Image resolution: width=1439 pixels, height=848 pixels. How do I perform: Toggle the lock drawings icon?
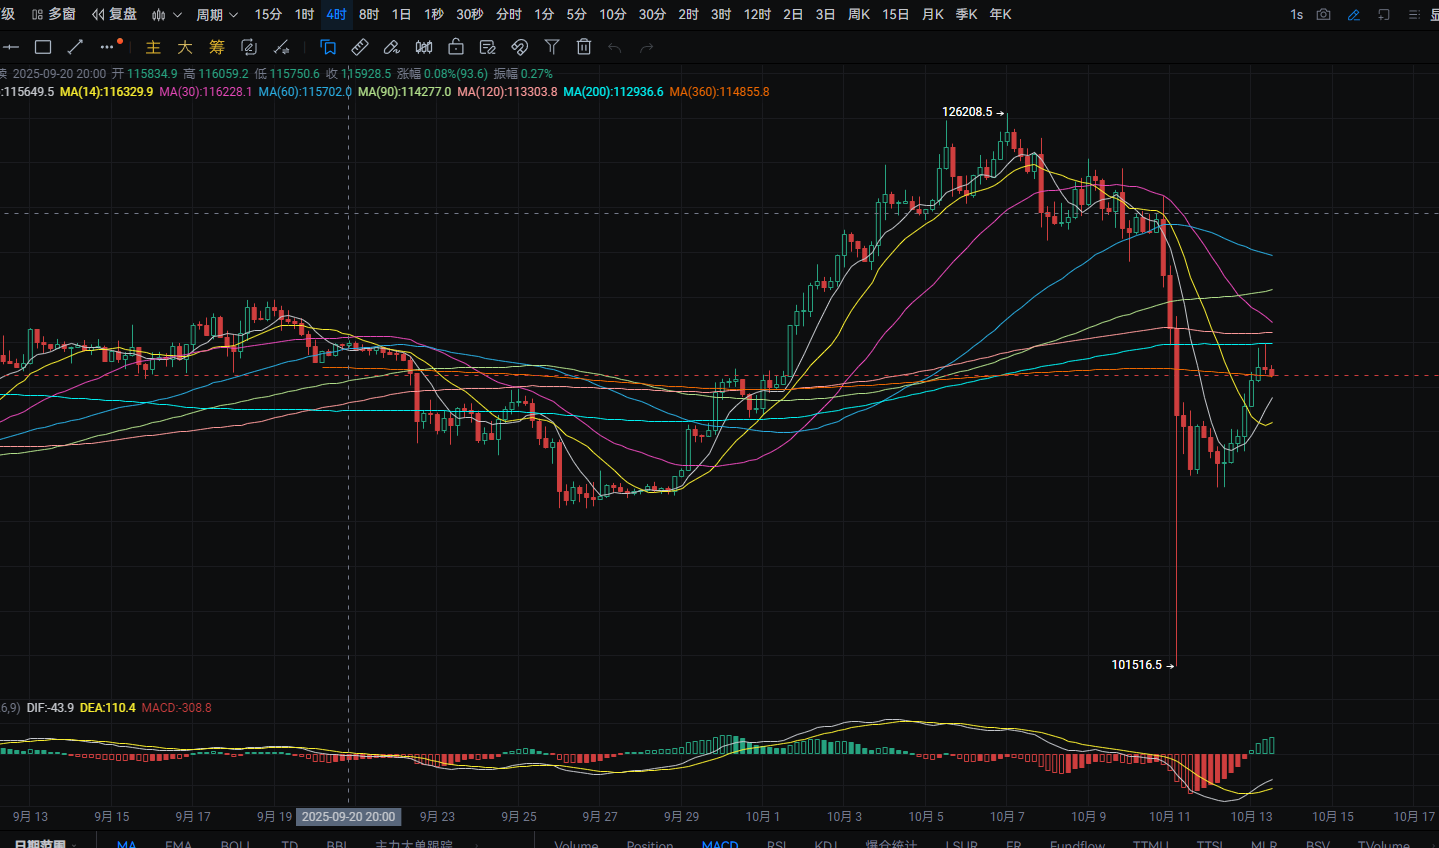click(x=456, y=47)
